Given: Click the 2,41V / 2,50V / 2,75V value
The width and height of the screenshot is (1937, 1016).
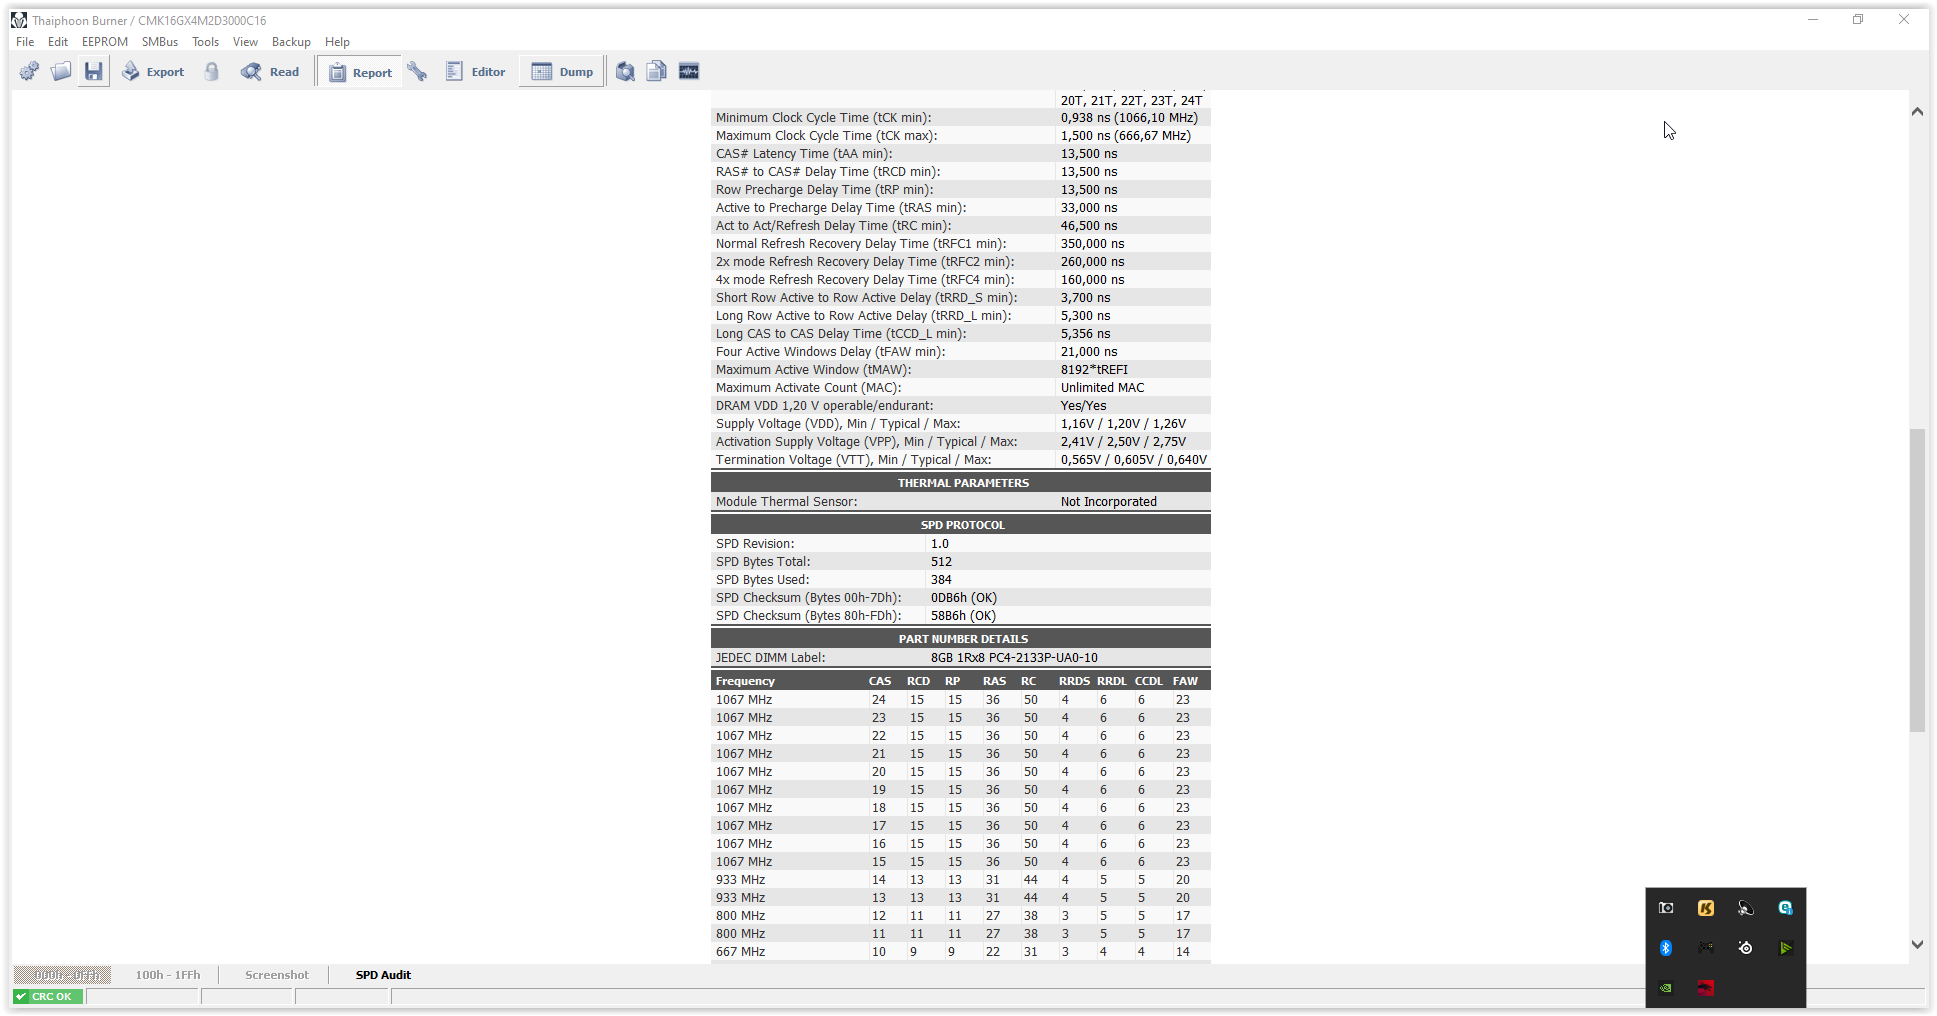Looking at the screenshot, I should [x=1123, y=442].
